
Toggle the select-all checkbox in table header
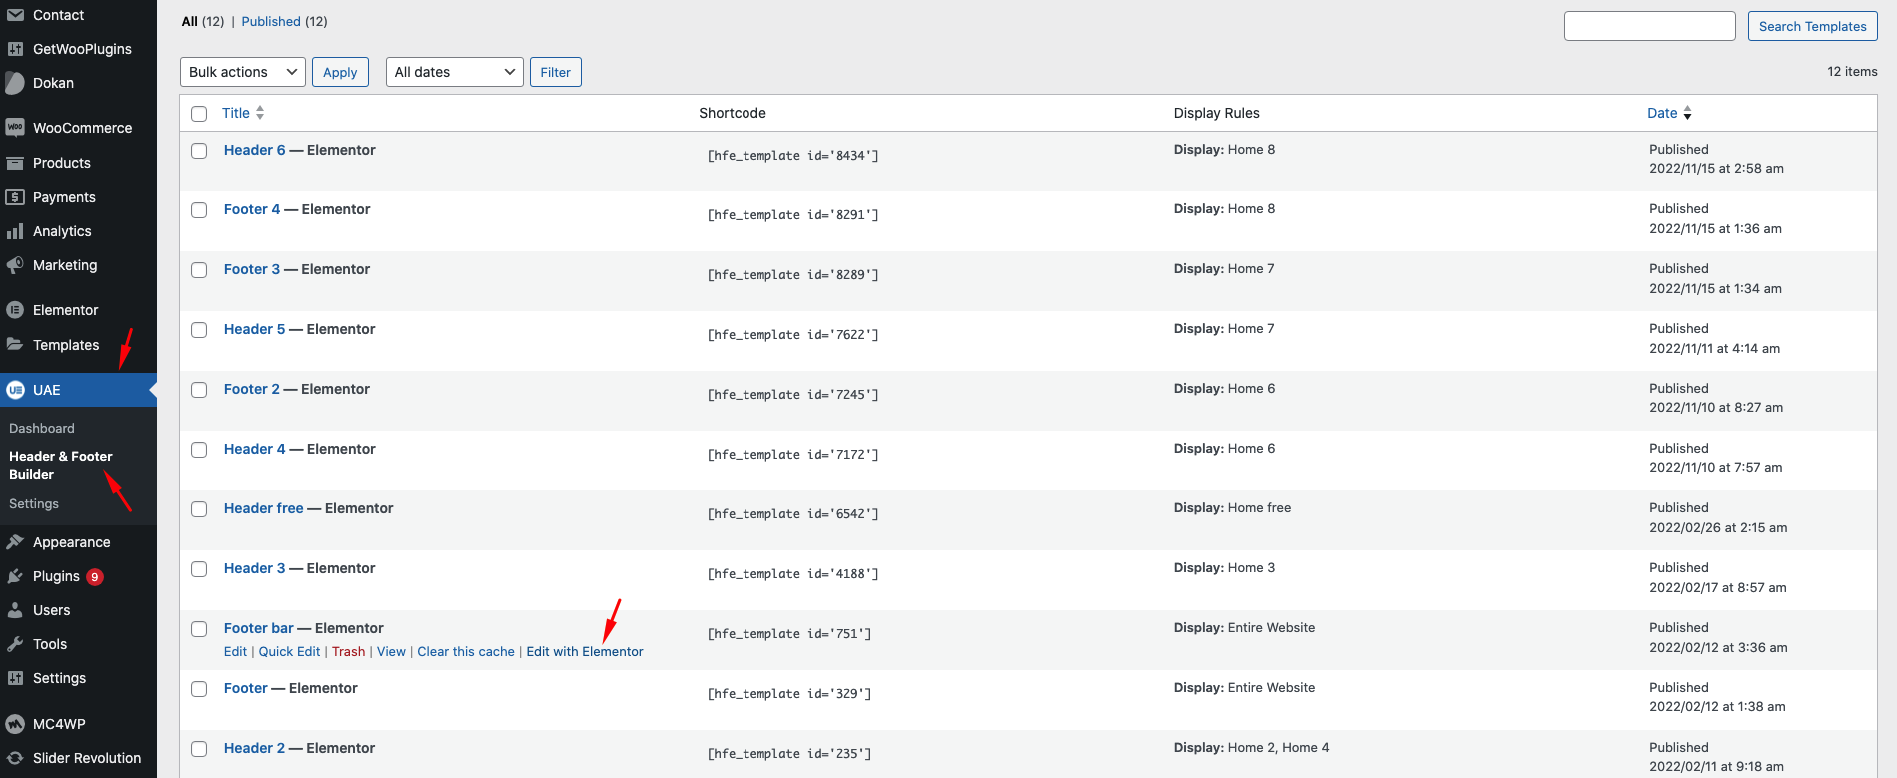click(199, 114)
